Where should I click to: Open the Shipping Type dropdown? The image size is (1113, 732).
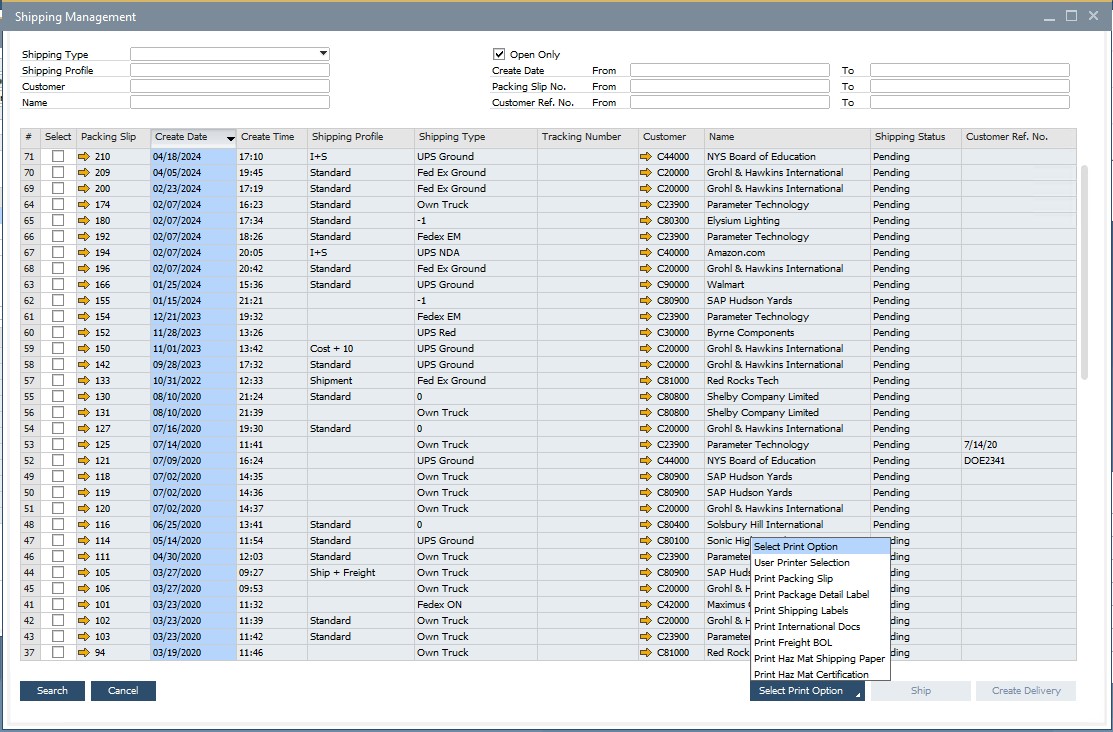pos(320,53)
